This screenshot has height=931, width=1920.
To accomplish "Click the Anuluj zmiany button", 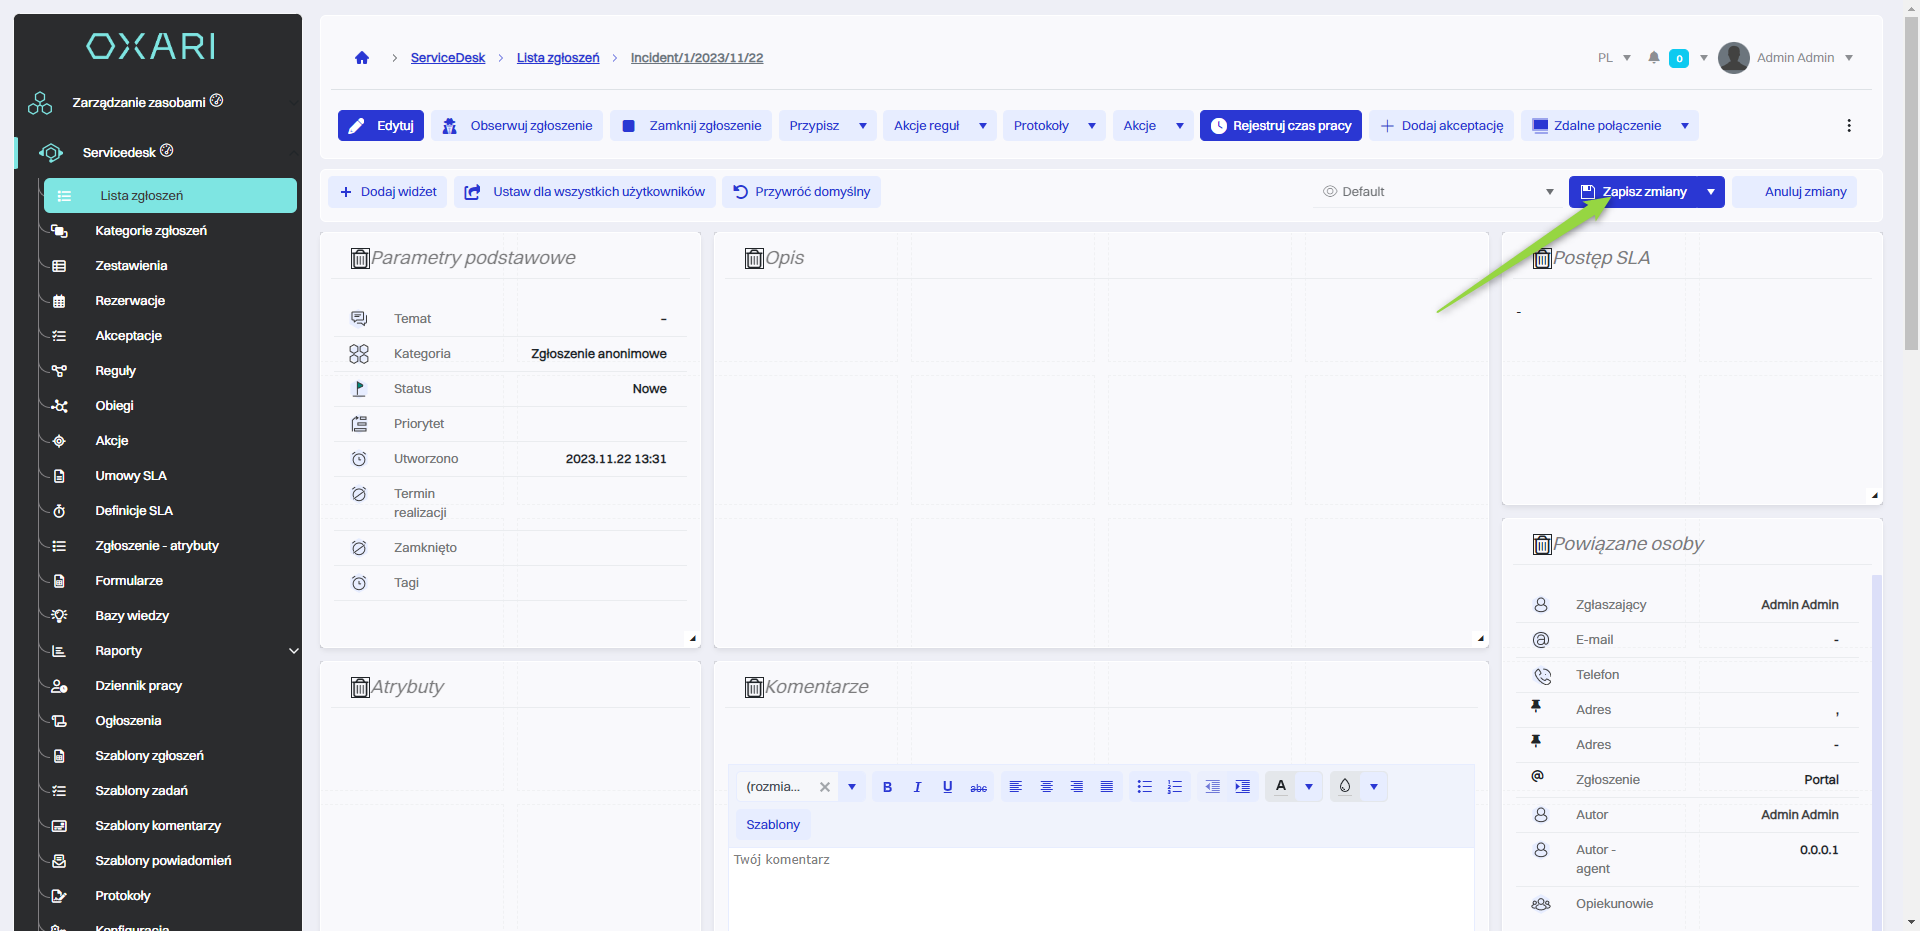I will [1804, 192].
